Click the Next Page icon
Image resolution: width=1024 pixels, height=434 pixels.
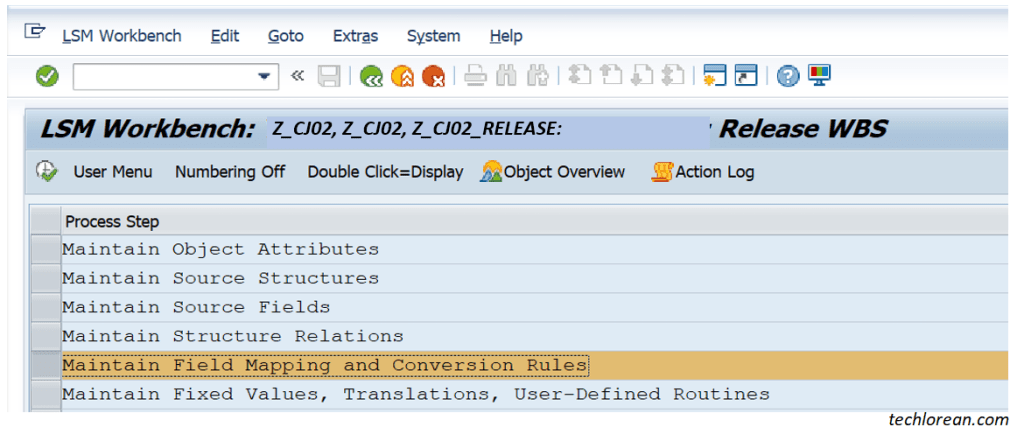[642, 76]
